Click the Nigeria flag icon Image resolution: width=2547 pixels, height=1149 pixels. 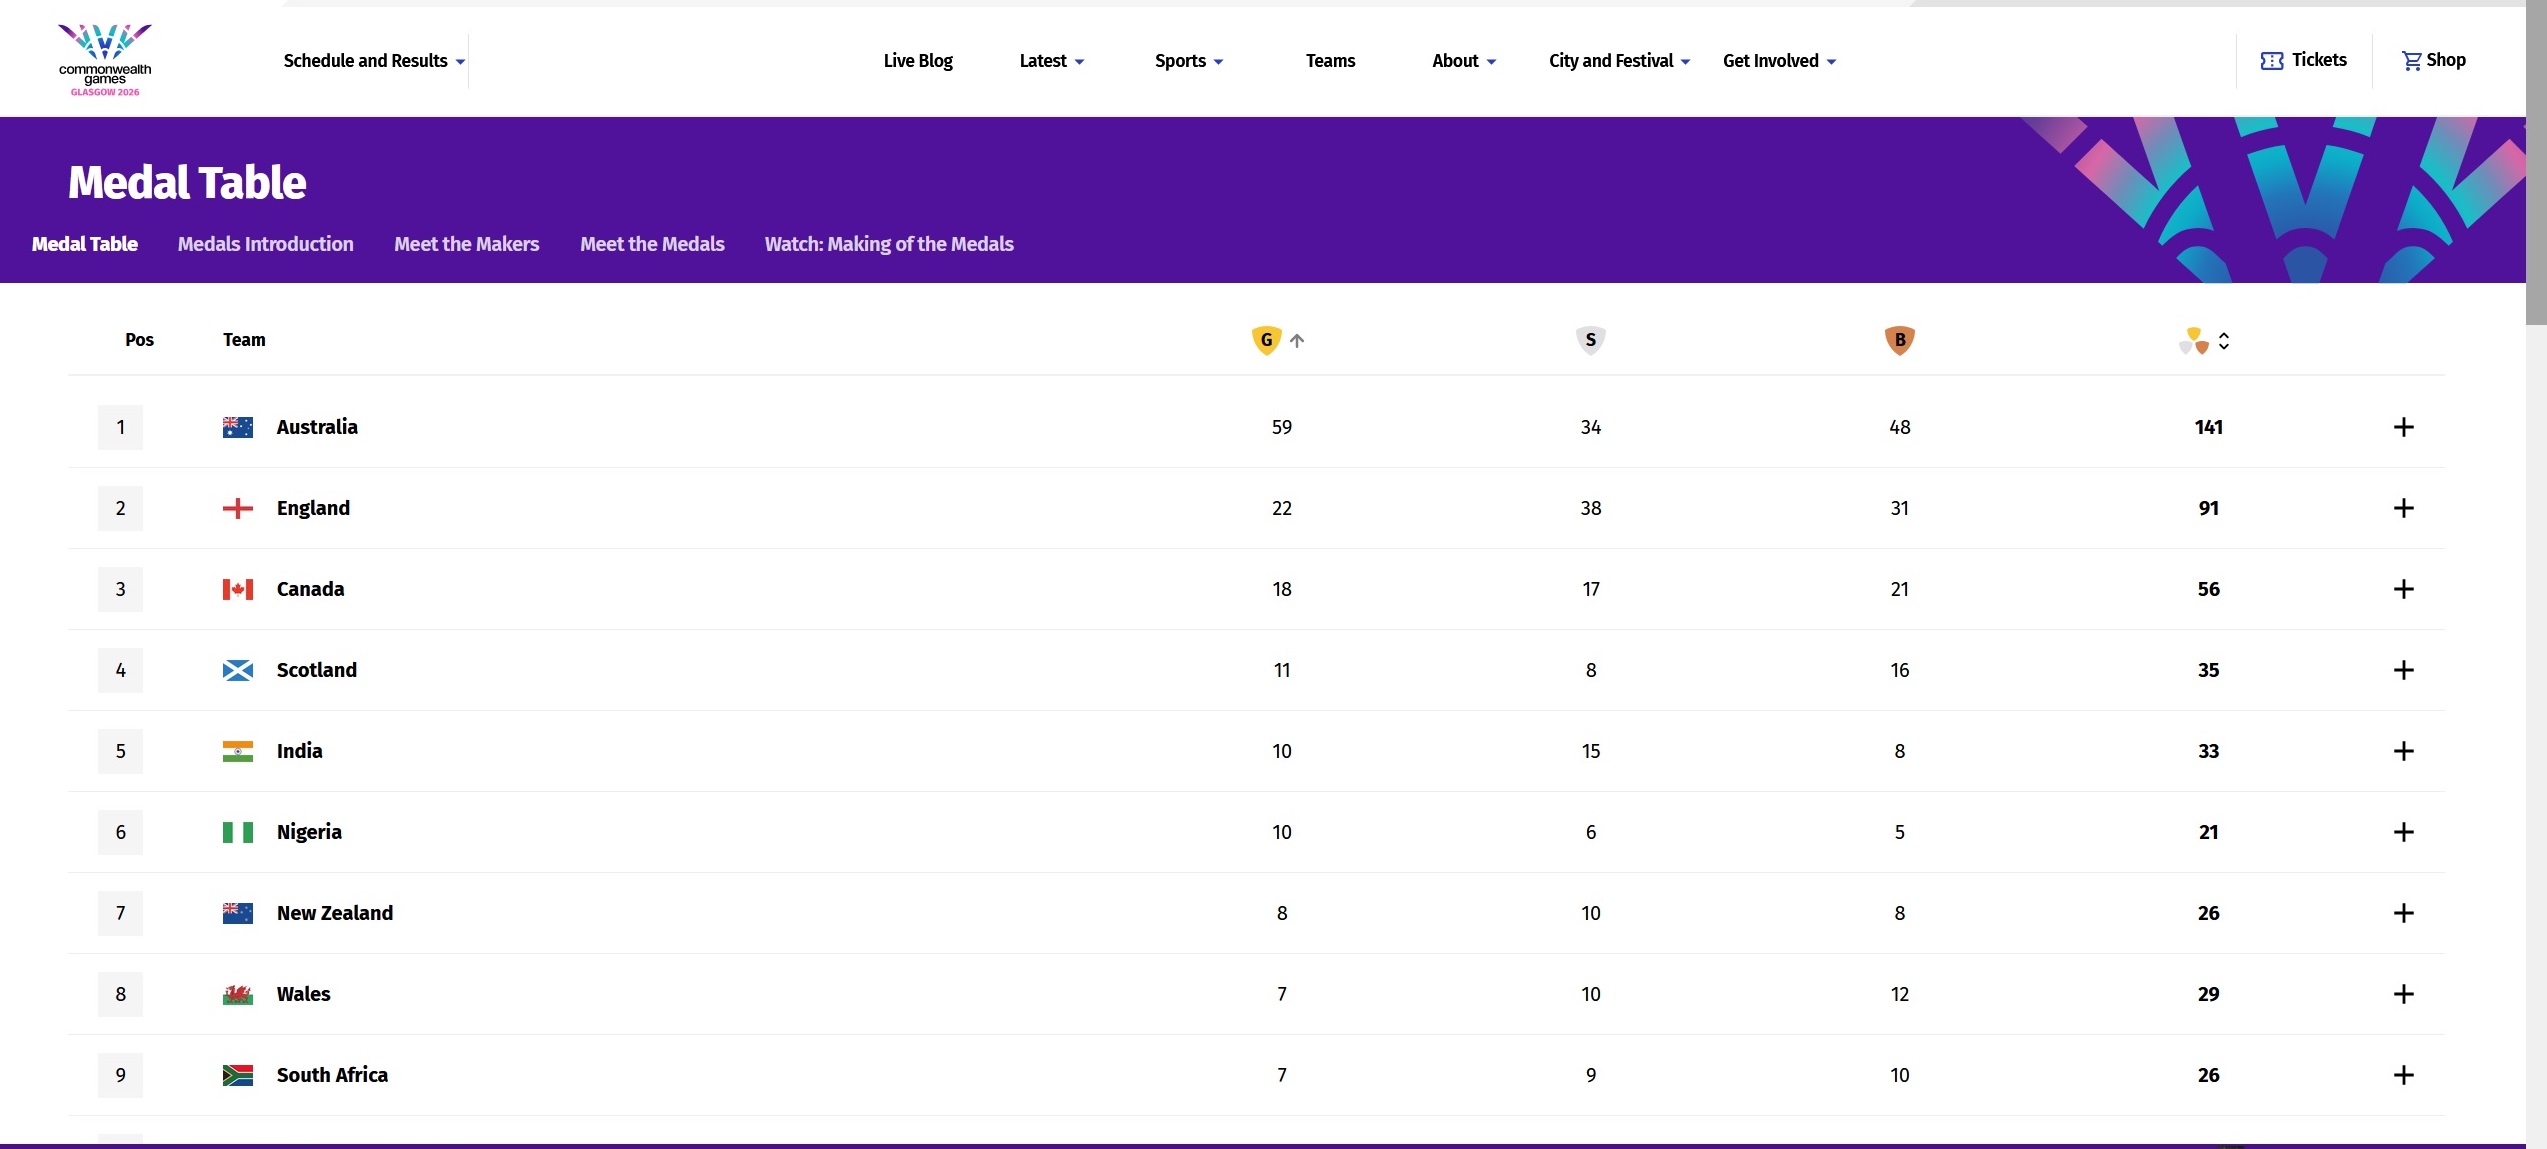pos(238,832)
